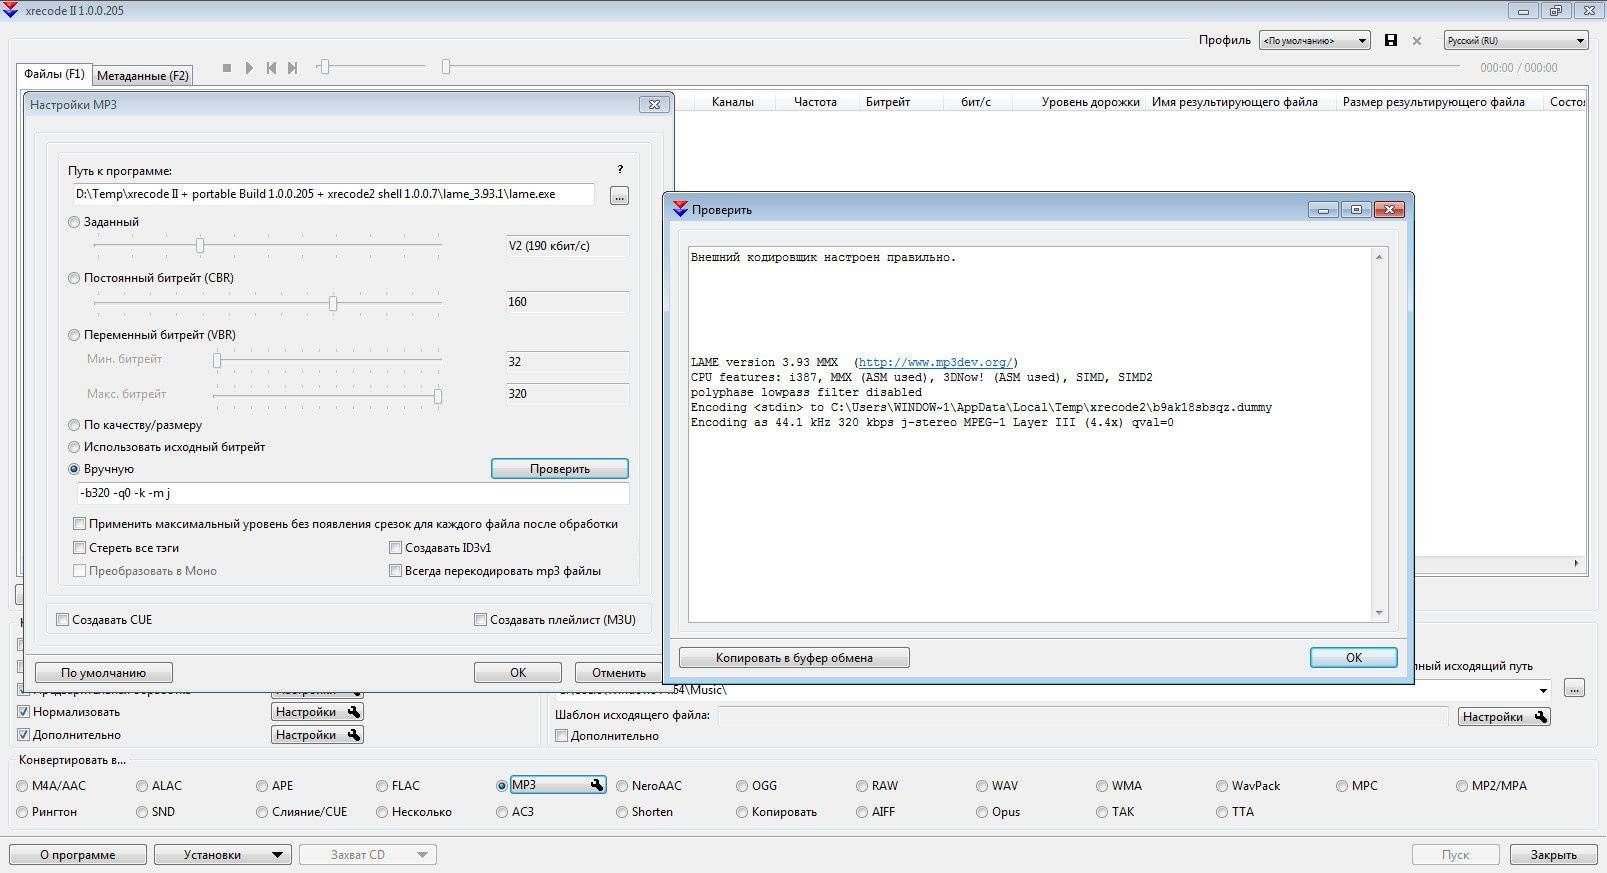This screenshot has height=873, width=1607.
Task: Switch to the Метаданные (F2) tab
Action: click(142, 76)
